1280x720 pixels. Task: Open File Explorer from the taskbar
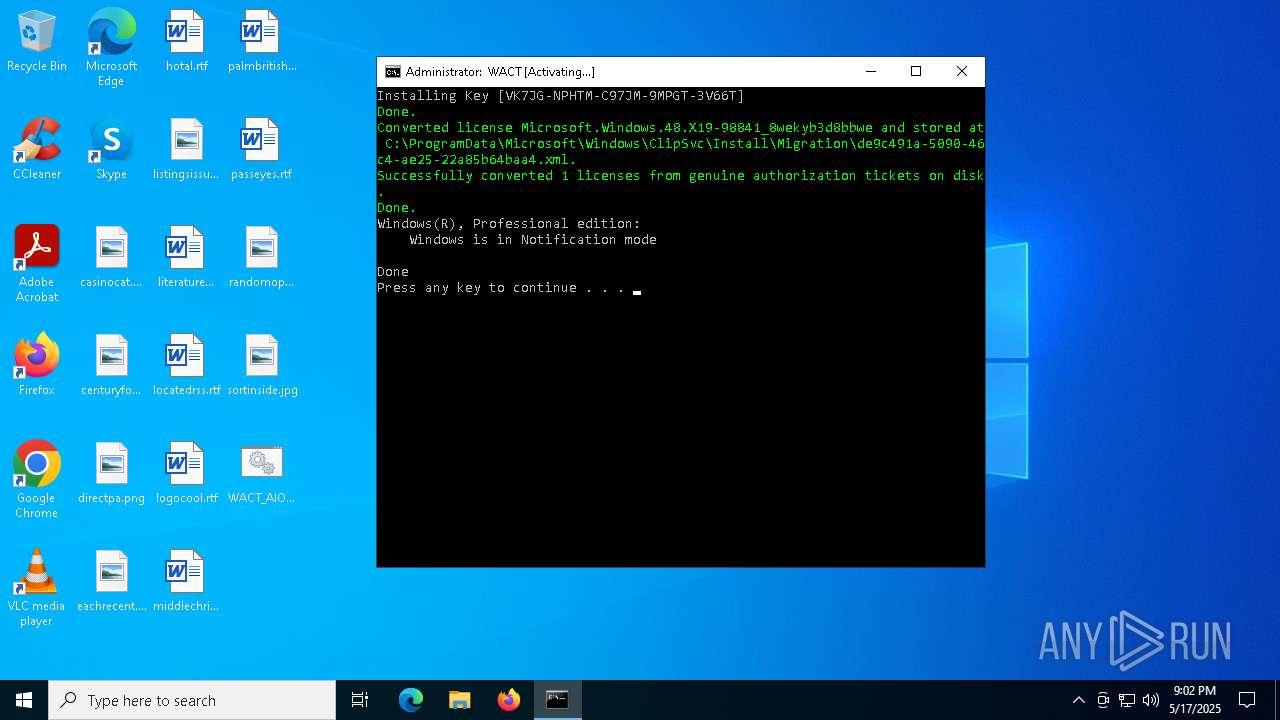click(459, 700)
